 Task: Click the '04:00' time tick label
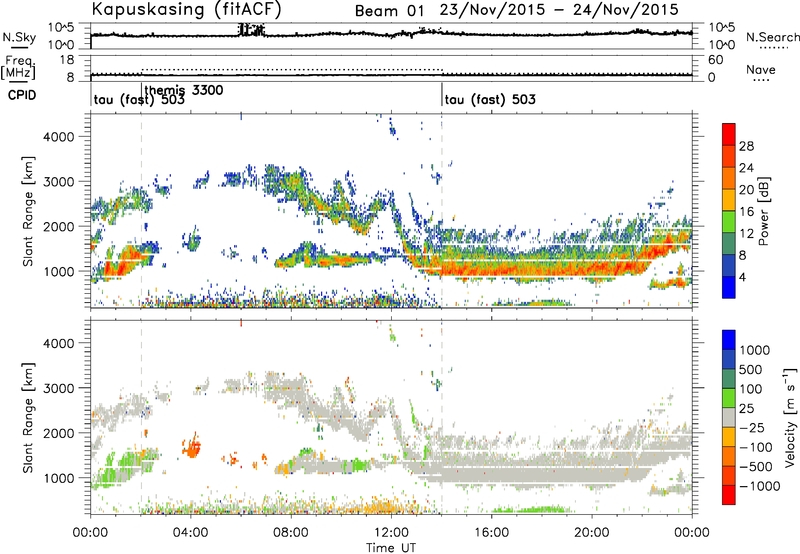[x=190, y=533]
